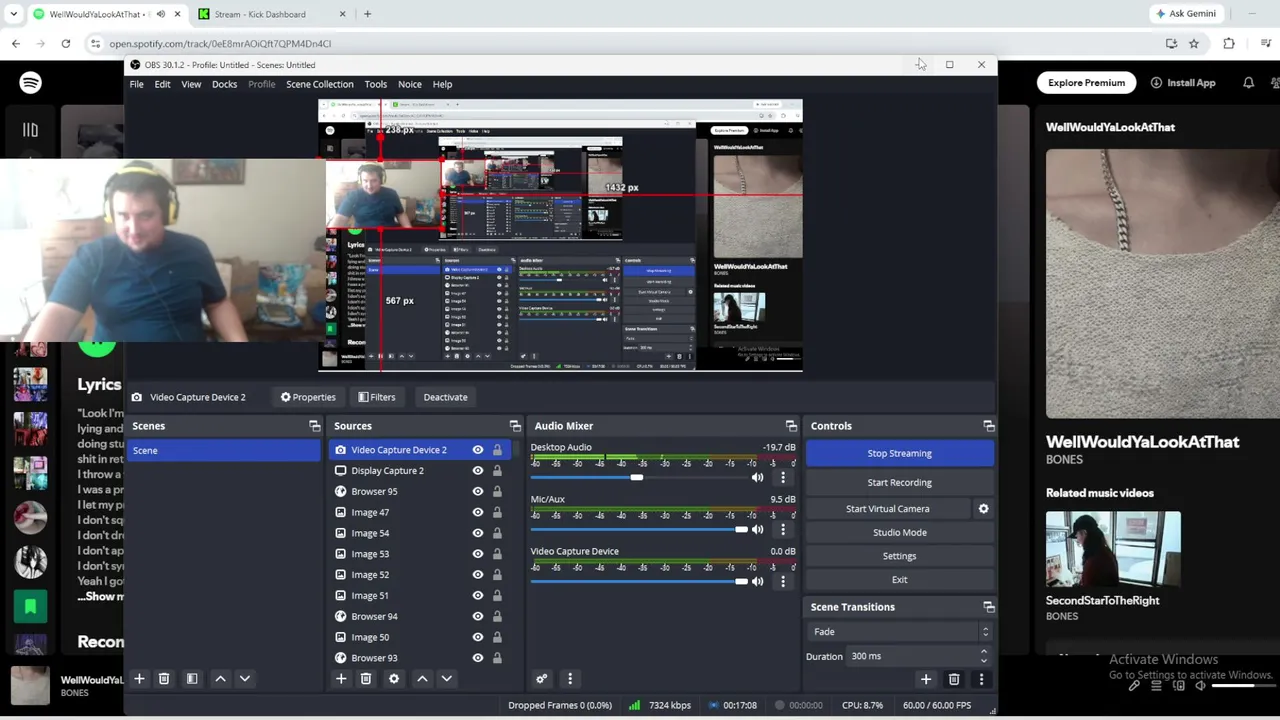This screenshot has width=1280, height=720.
Task: Adjust transition Duration spinner arrows
Action: [984, 656]
